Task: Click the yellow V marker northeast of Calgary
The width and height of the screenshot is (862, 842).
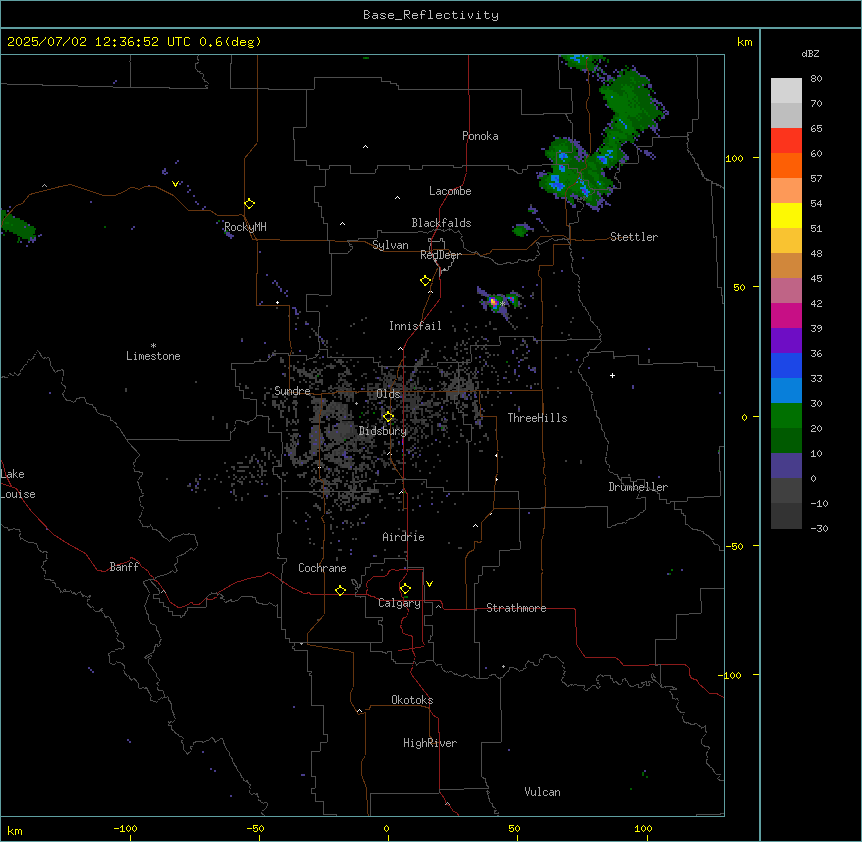Action: (429, 584)
